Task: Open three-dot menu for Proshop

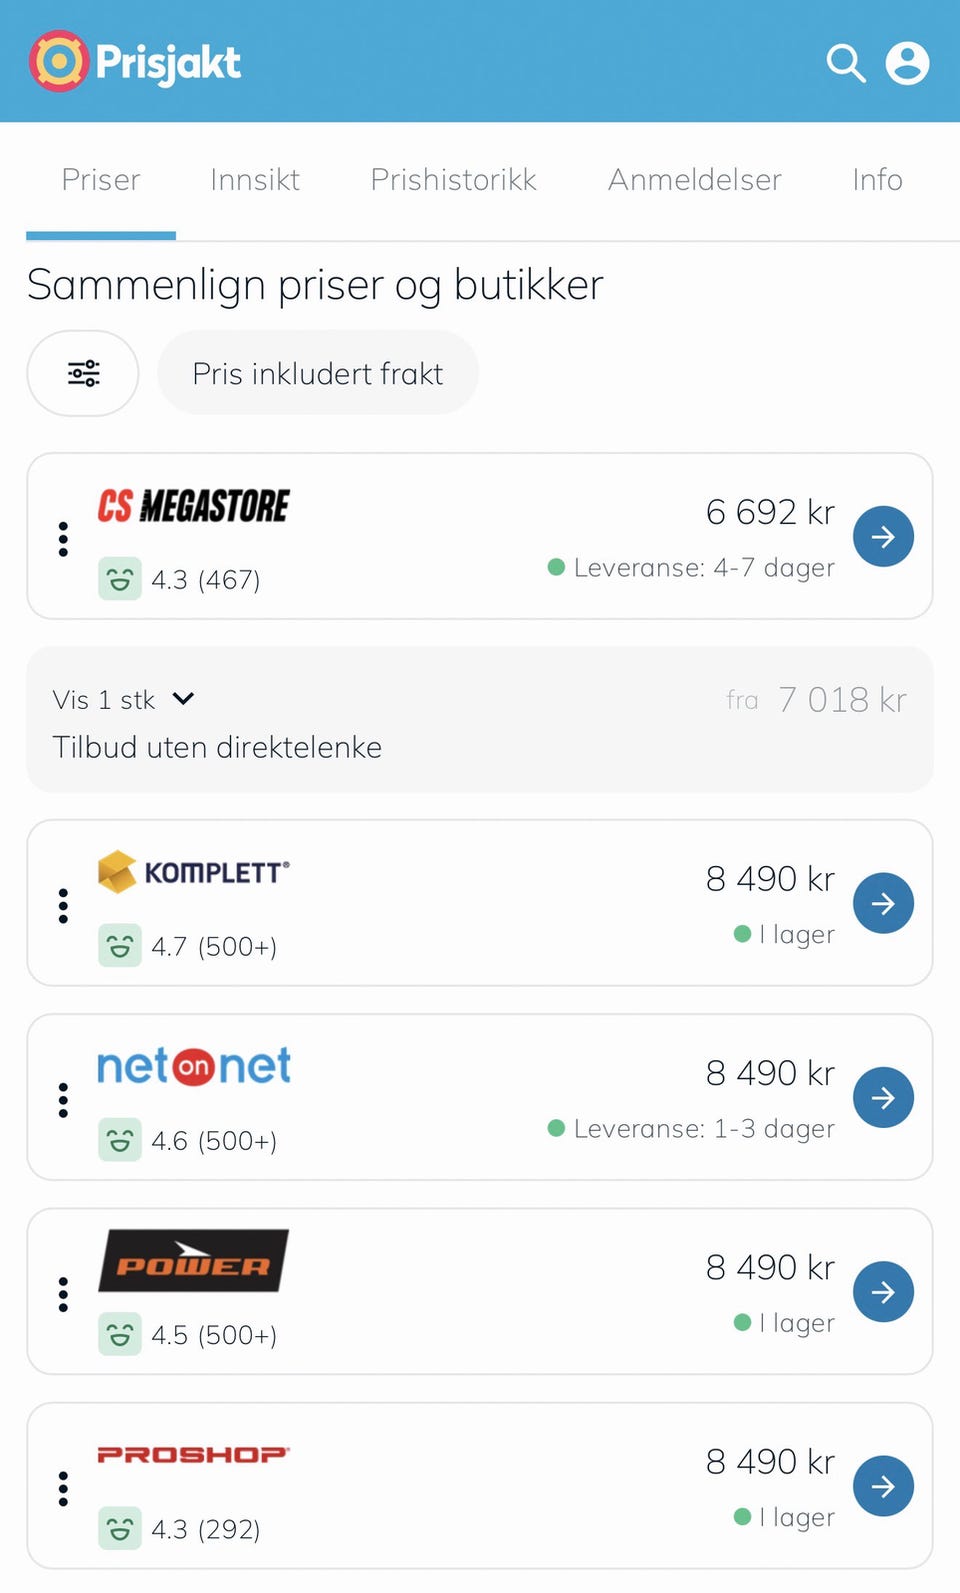Action: (x=63, y=1489)
